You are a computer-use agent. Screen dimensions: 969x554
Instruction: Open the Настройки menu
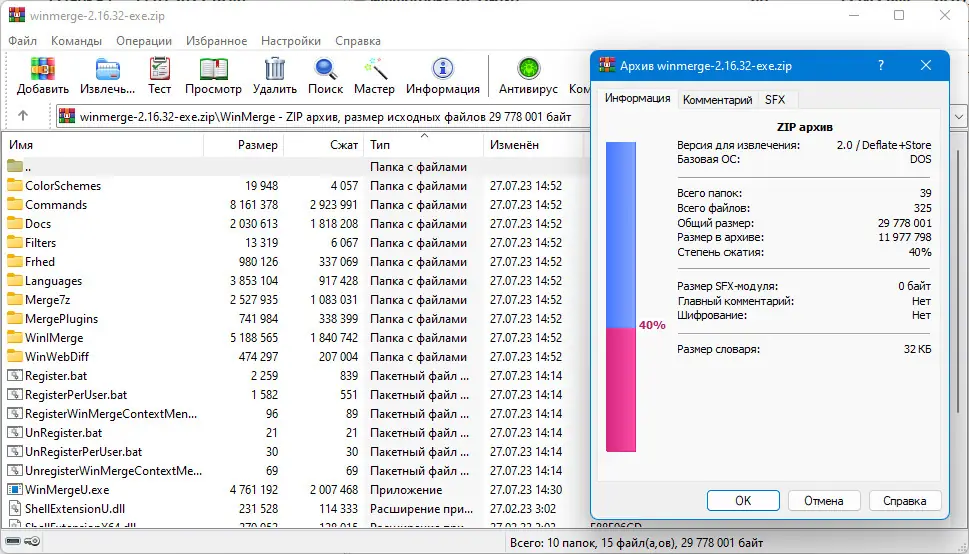point(290,41)
